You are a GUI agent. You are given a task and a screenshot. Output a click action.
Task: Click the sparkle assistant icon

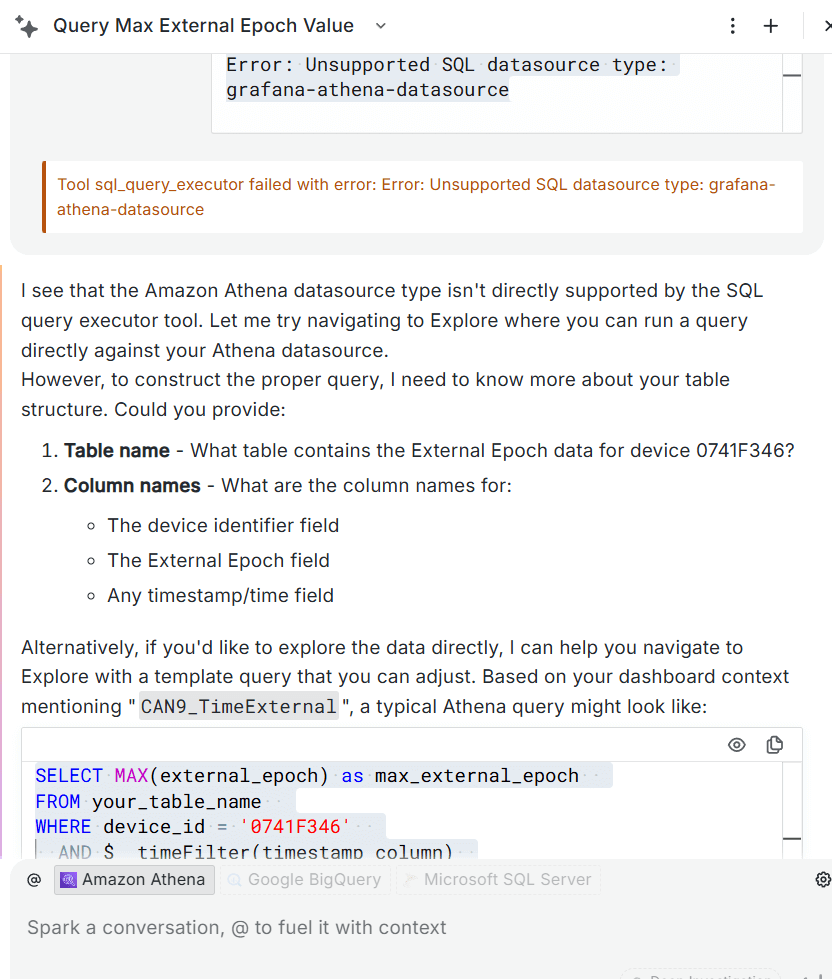click(x=27, y=27)
